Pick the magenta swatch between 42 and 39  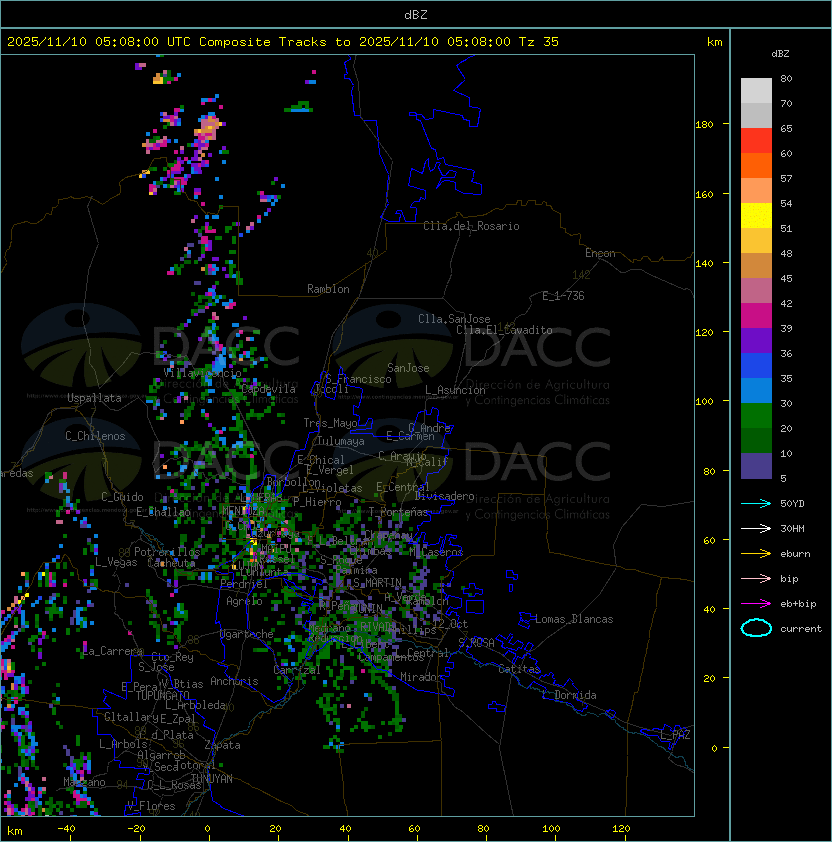coord(756,316)
